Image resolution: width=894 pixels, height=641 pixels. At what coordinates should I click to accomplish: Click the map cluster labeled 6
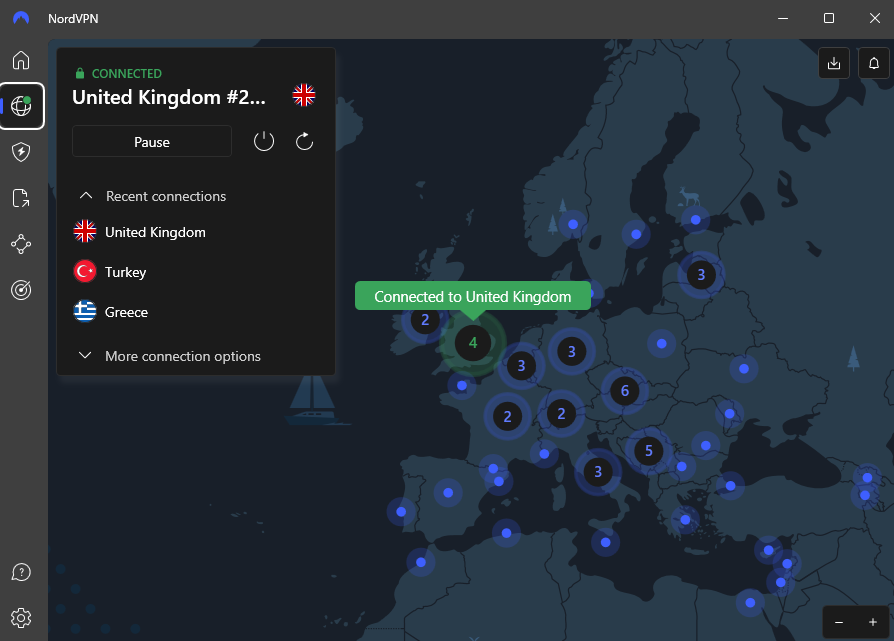(x=625, y=391)
